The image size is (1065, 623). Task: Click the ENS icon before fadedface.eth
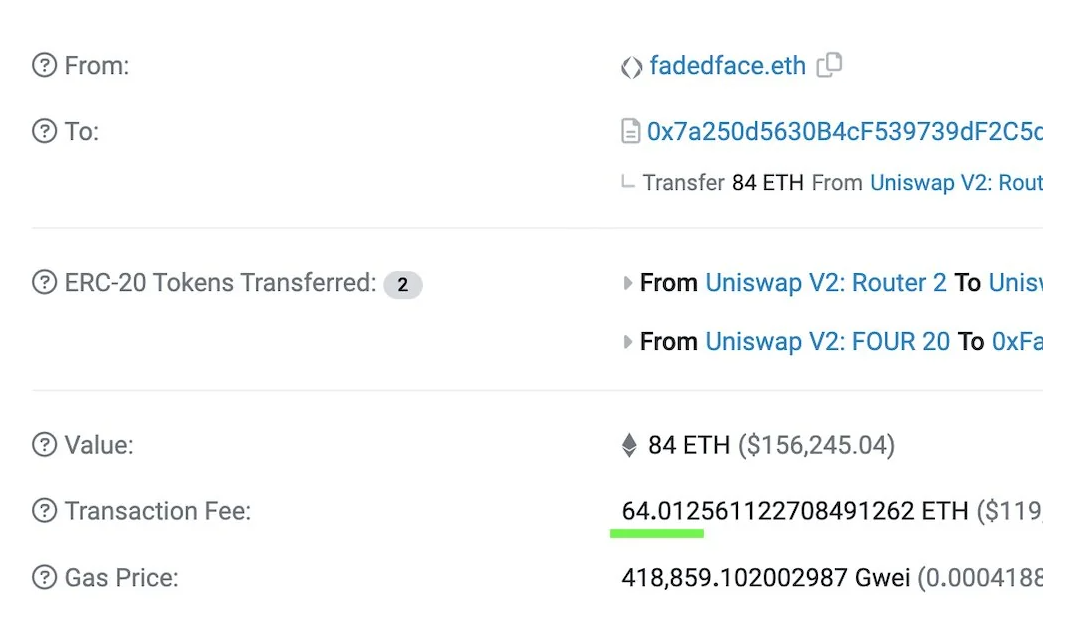(631, 67)
